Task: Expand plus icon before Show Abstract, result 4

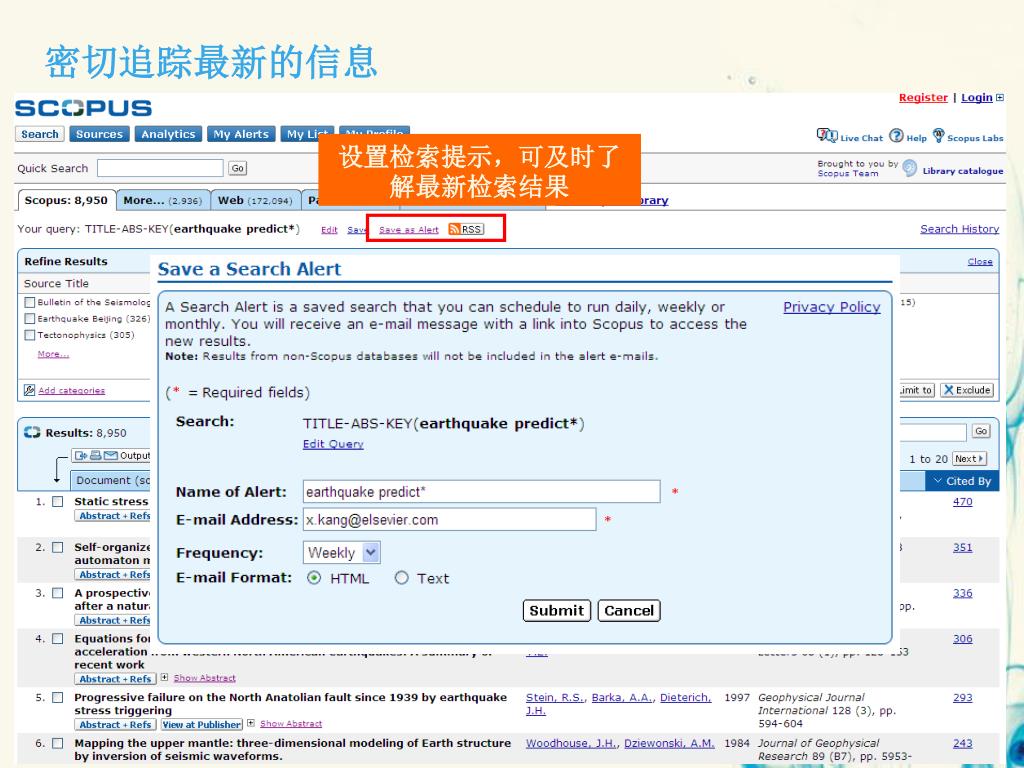Action: click(165, 677)
